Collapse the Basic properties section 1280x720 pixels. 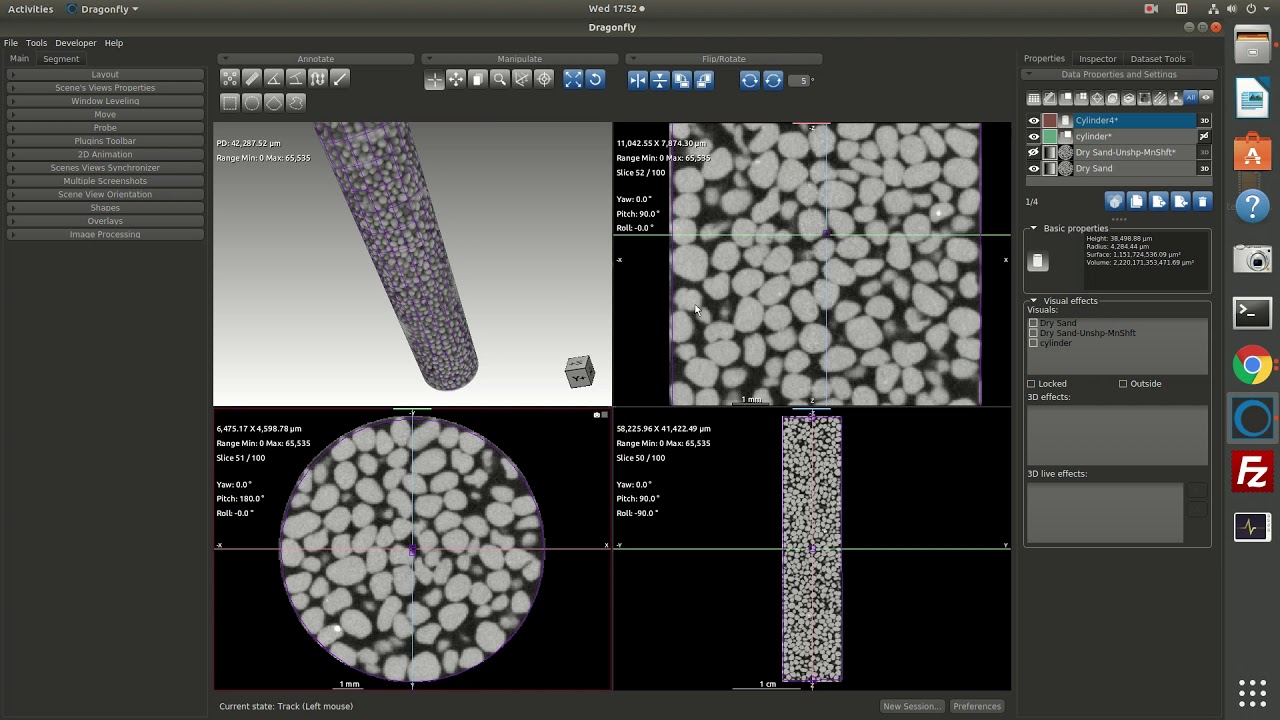point(1034,228)
